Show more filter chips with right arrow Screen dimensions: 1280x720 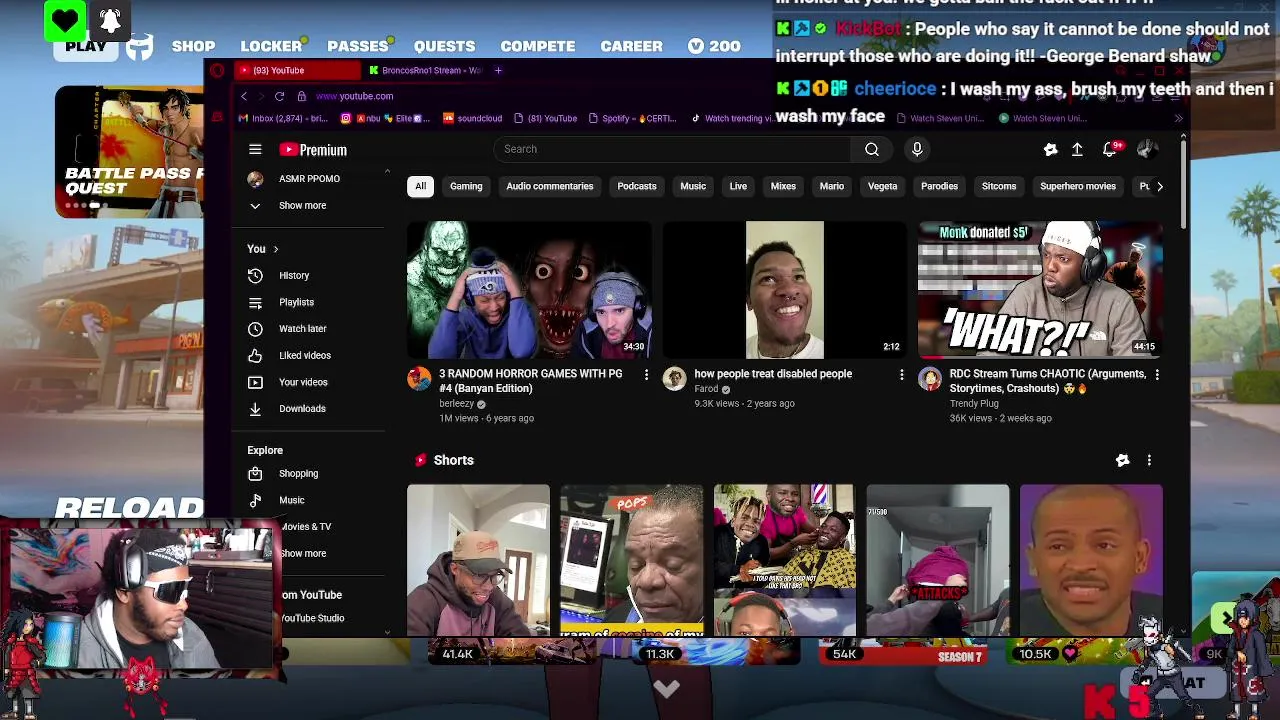pyautogui.click(x=1159, y=186)
